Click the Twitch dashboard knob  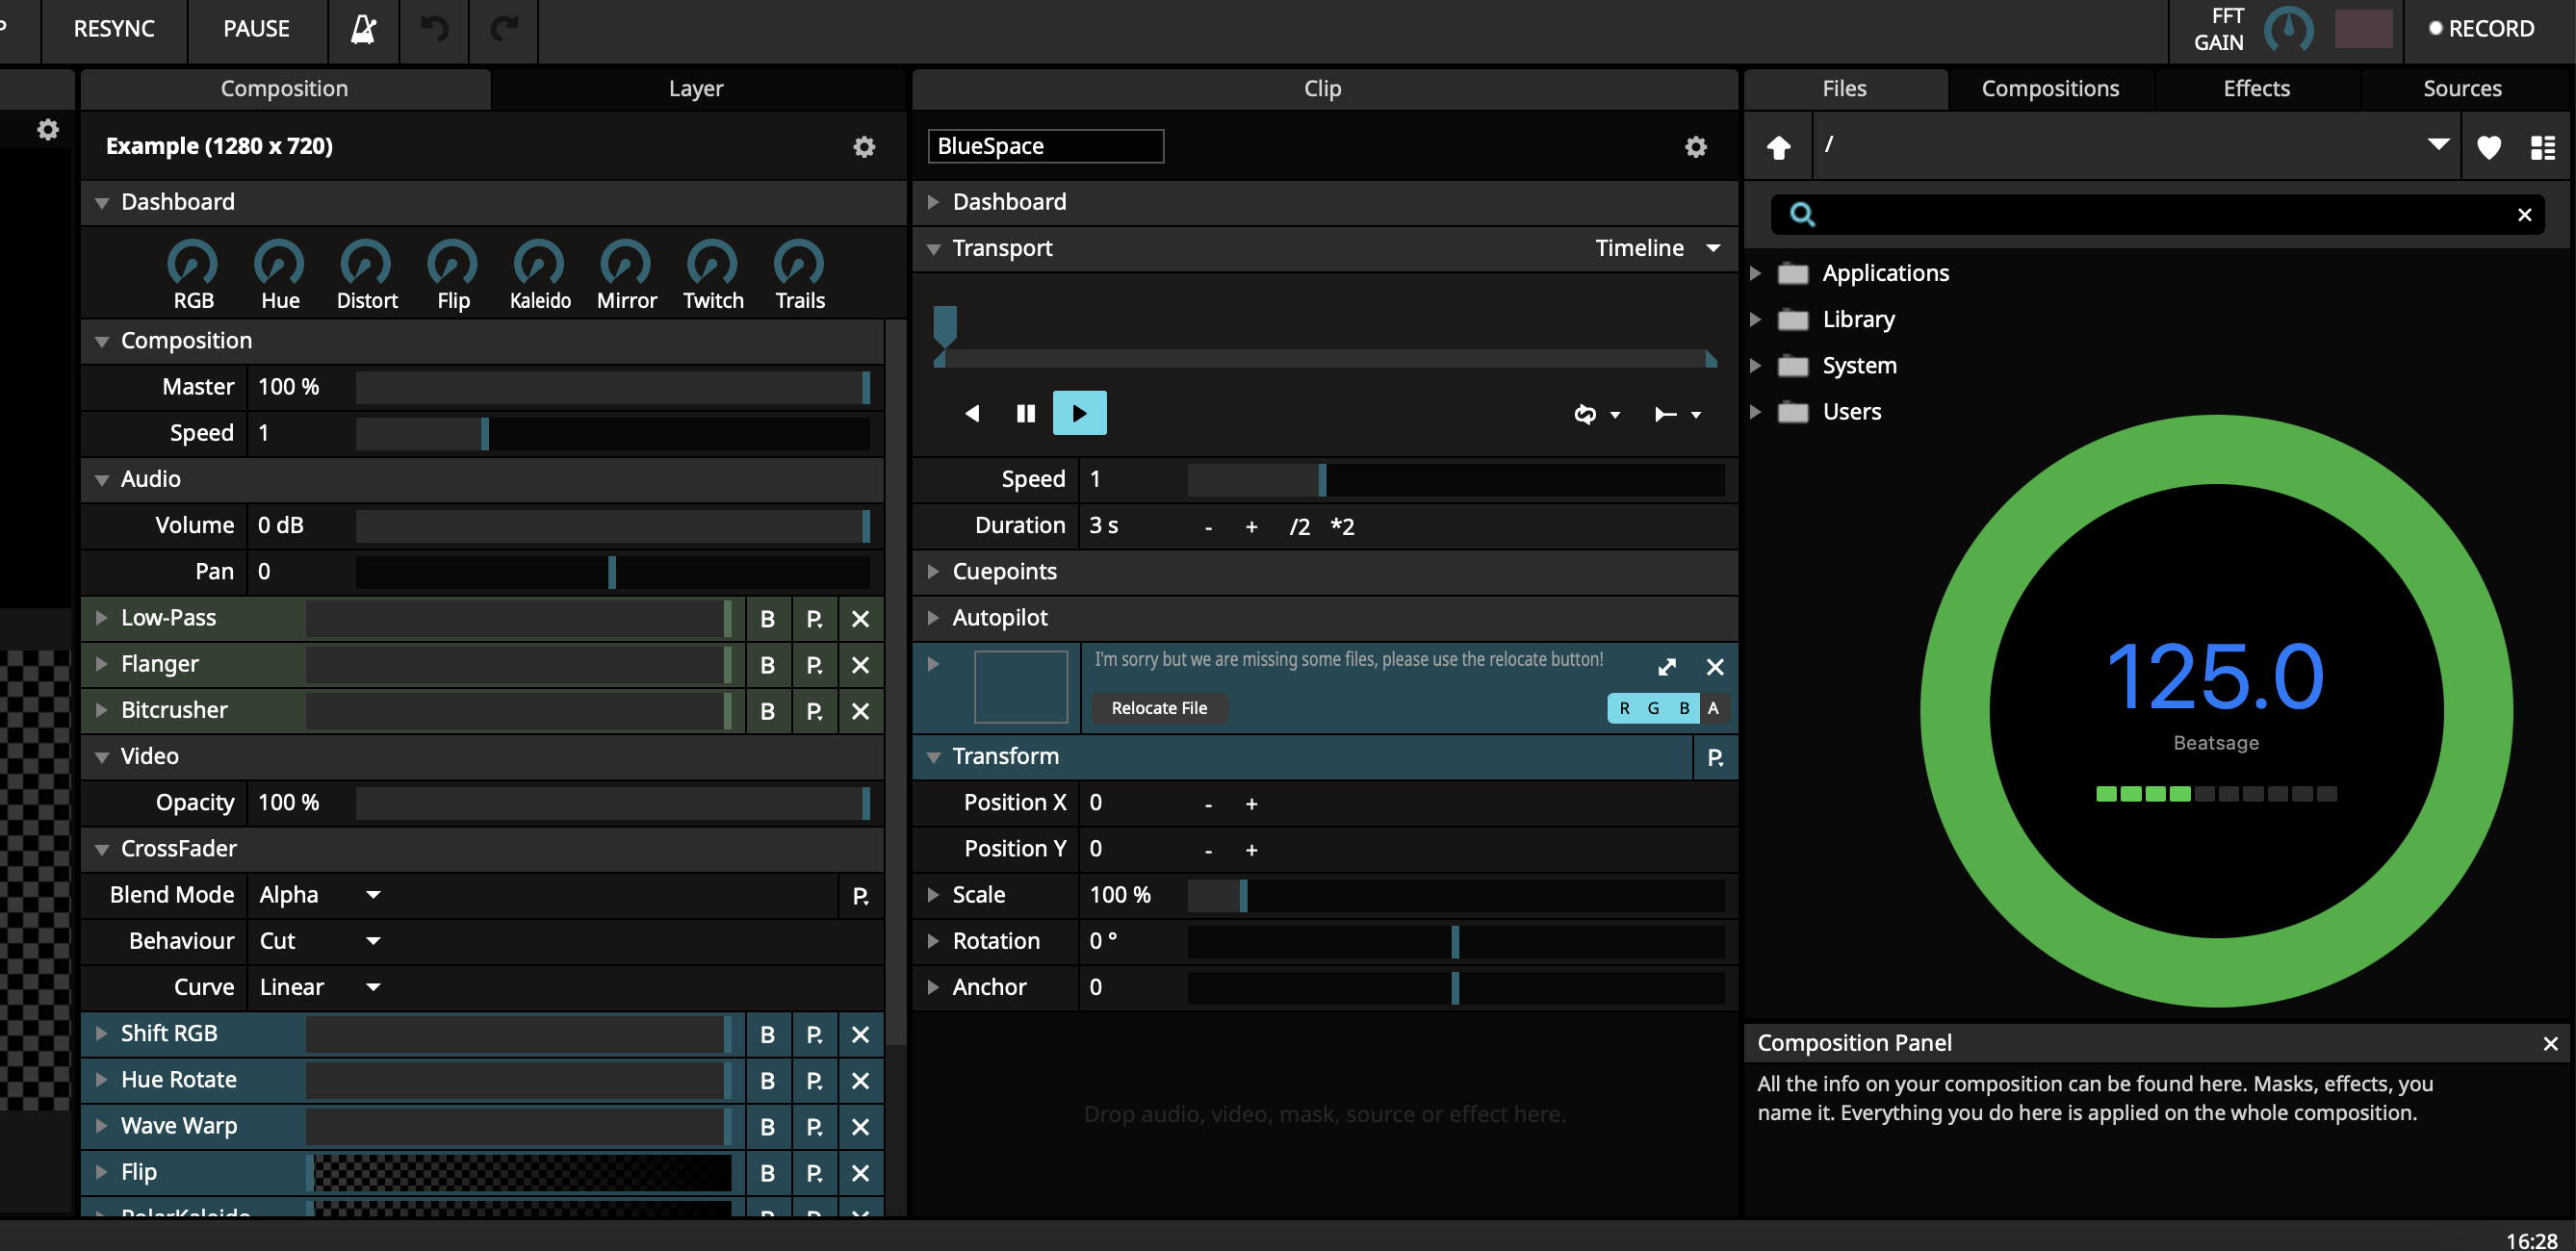[x=712, y=263]
